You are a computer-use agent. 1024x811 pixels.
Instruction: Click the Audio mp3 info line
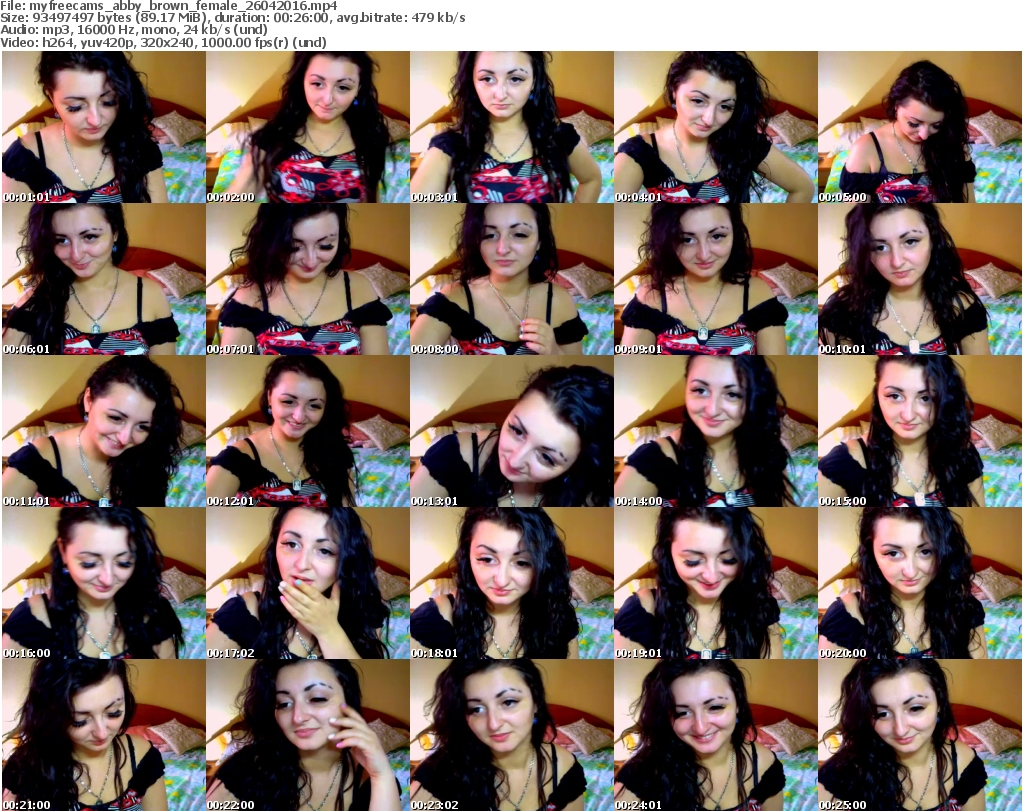coord(134,30)
